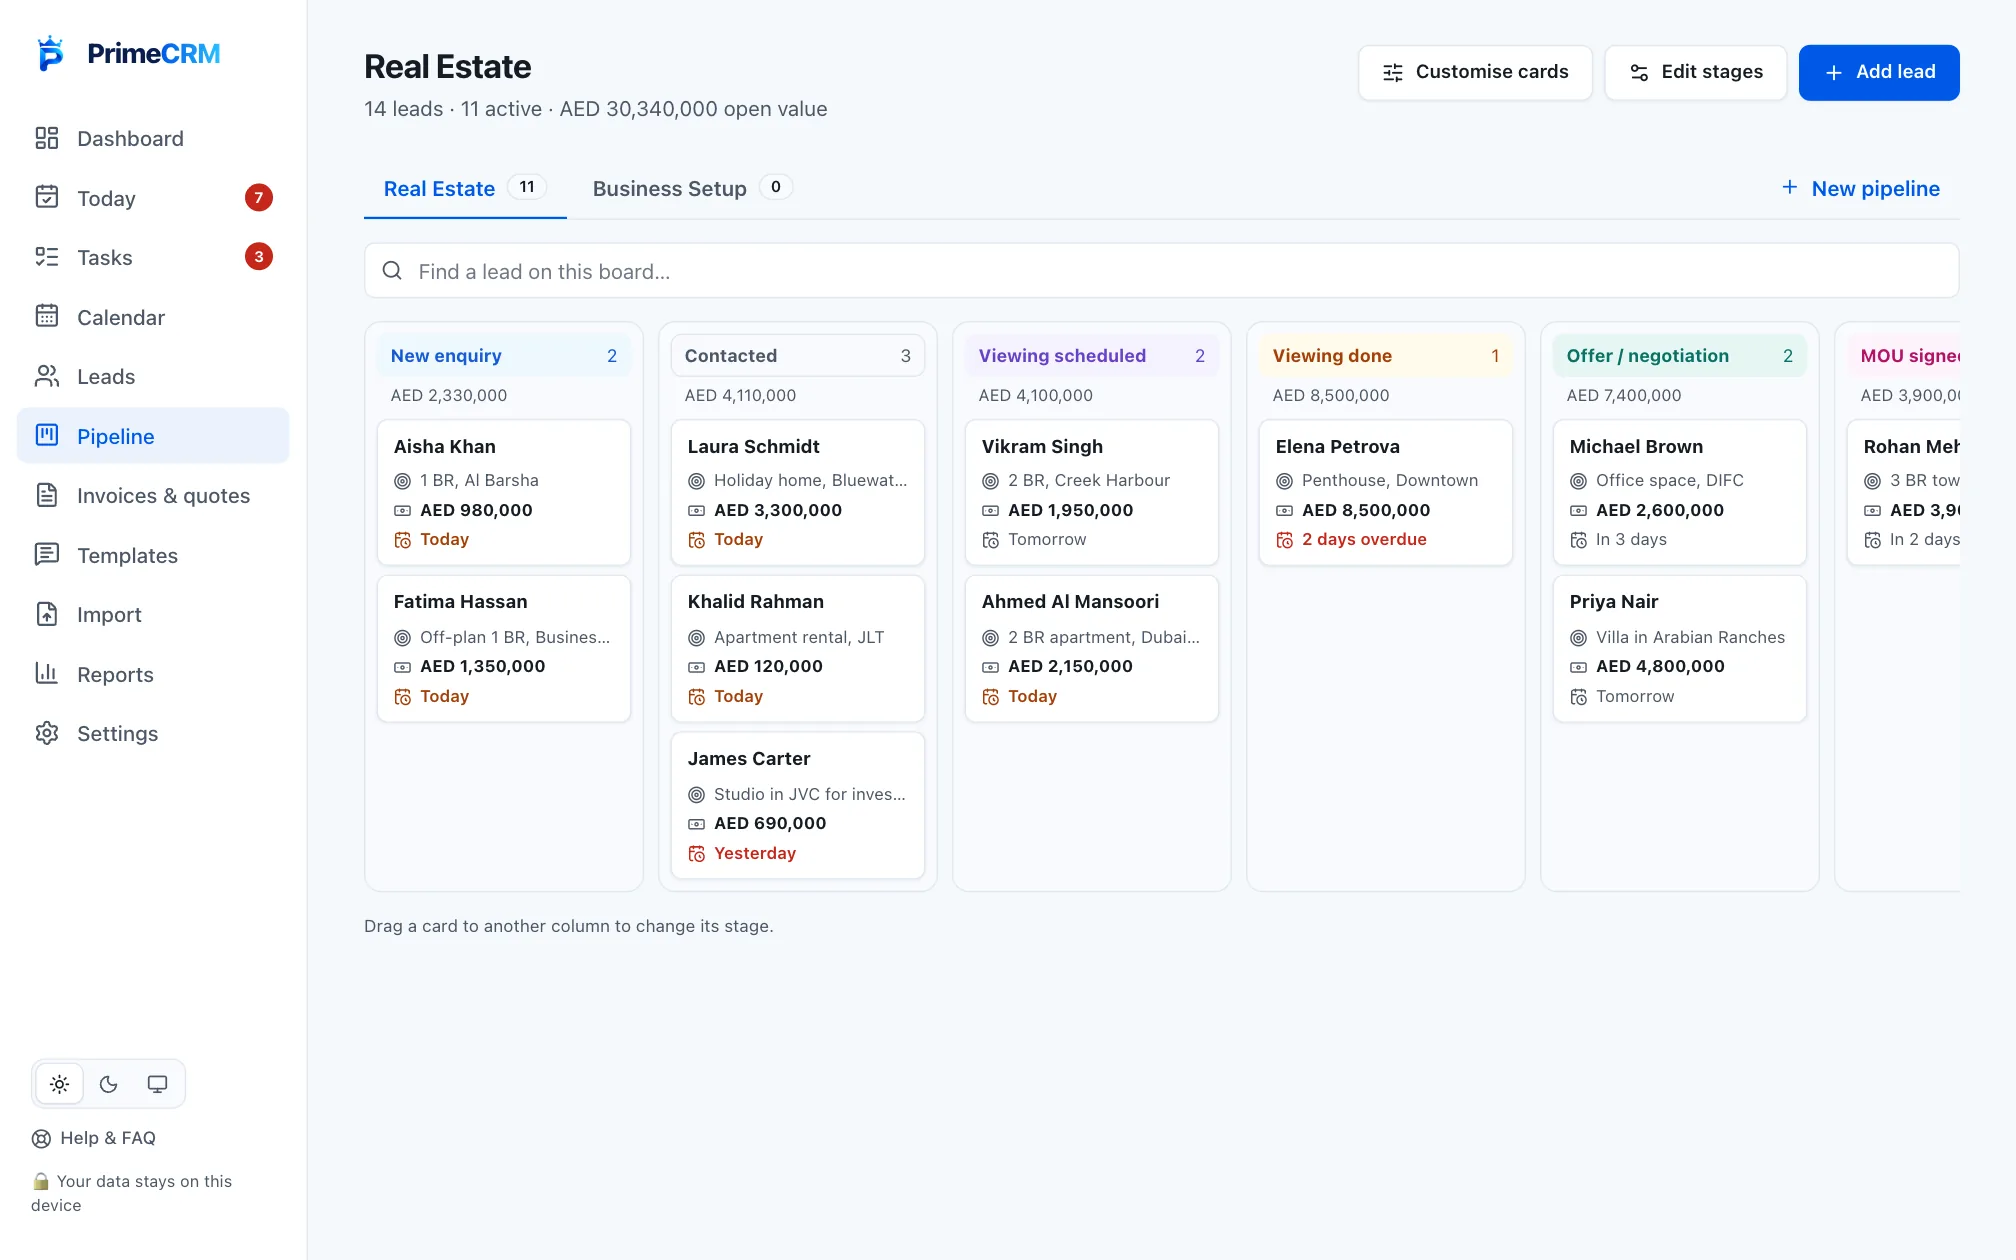Image resolution: width=2016 pixels, height=1260 pixels.
Task: Click the PrimeCRM logo icon
Action: tap(50, 53)
